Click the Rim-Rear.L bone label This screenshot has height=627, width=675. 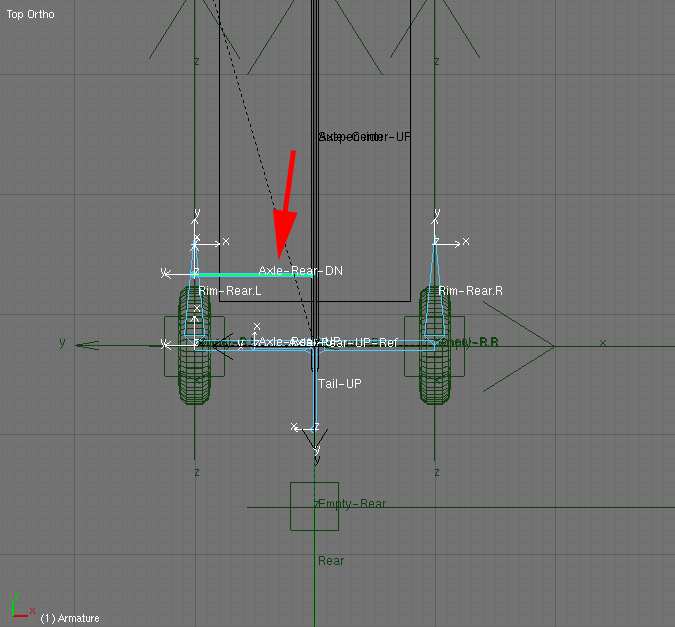point(230,291)
